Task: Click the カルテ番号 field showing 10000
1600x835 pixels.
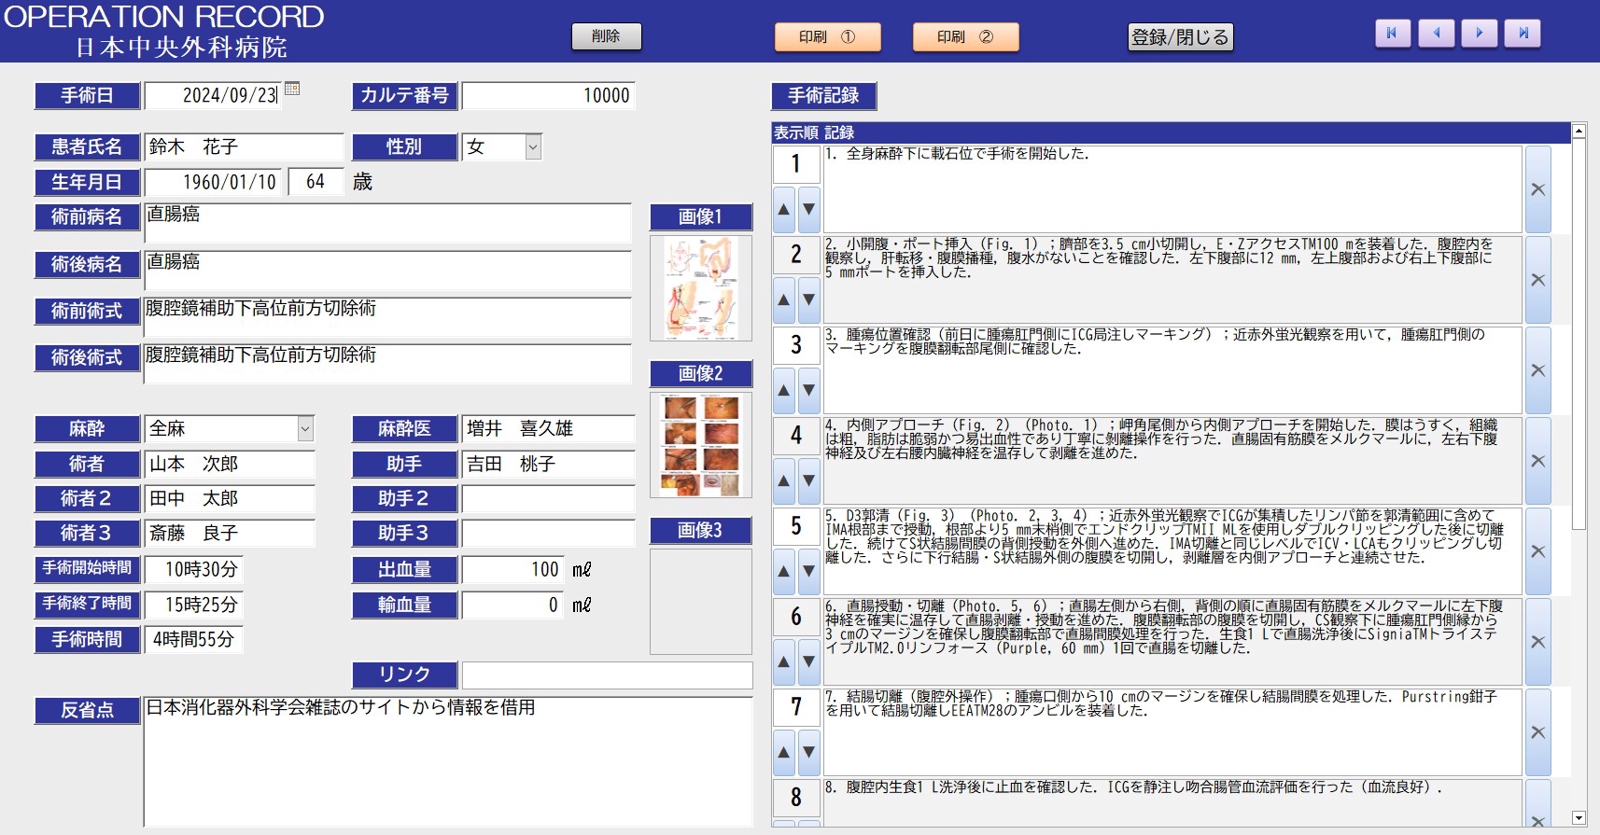Action: (x=548, y=96)
